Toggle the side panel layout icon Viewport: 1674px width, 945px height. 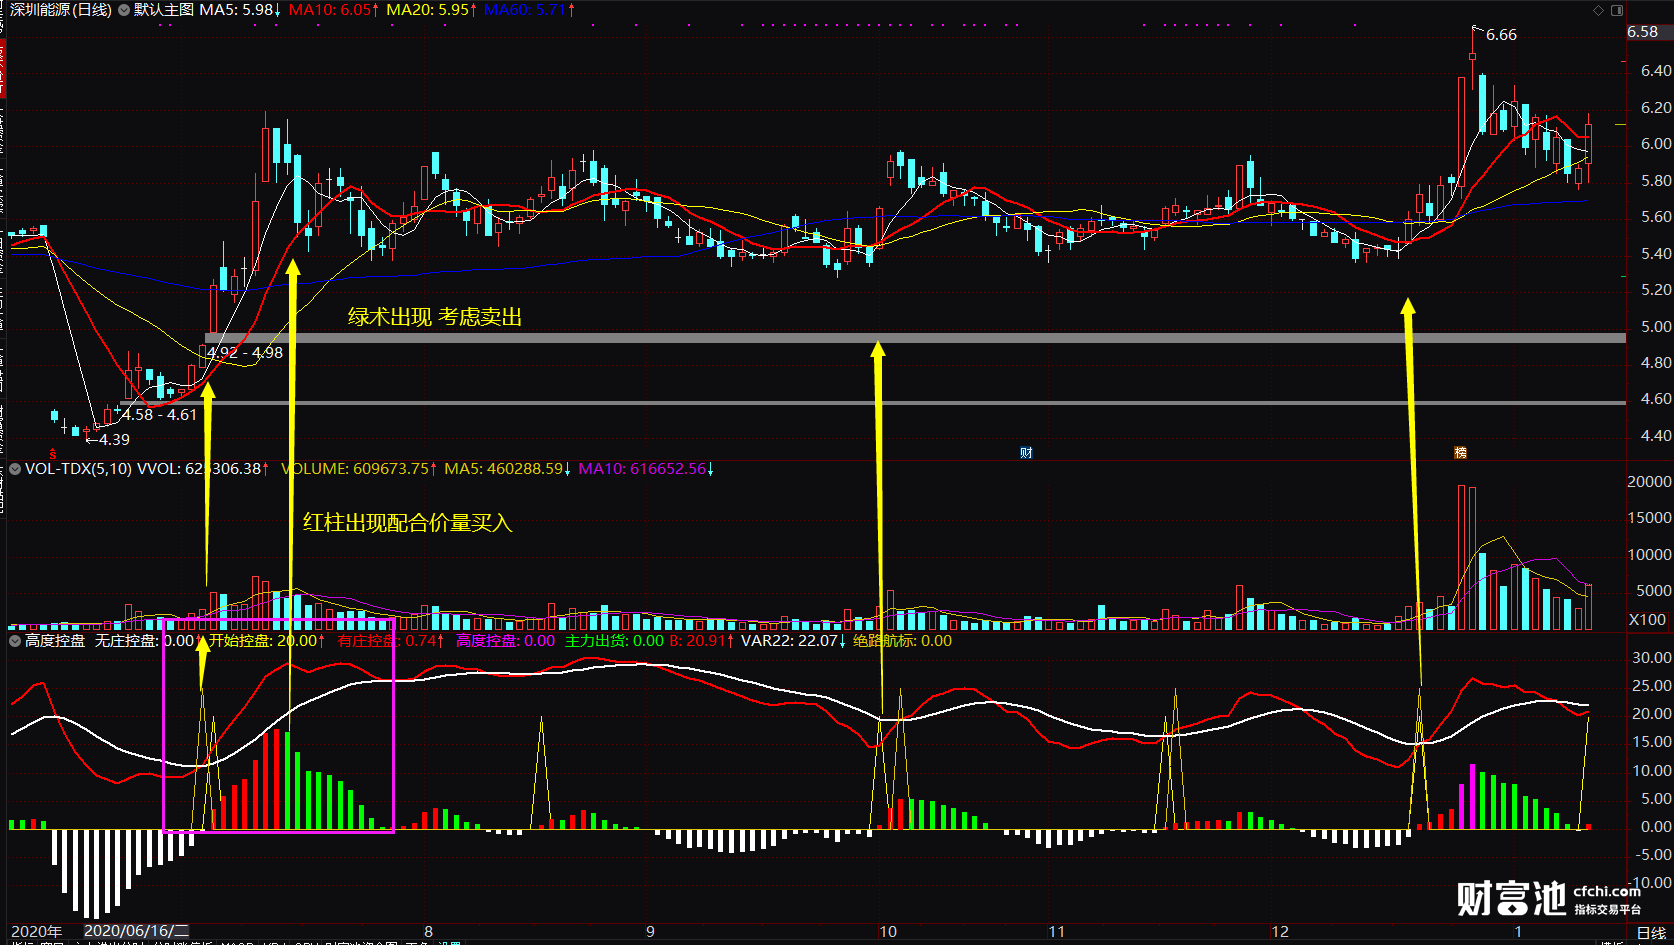pyautogui.click(x=1617, y=10)
